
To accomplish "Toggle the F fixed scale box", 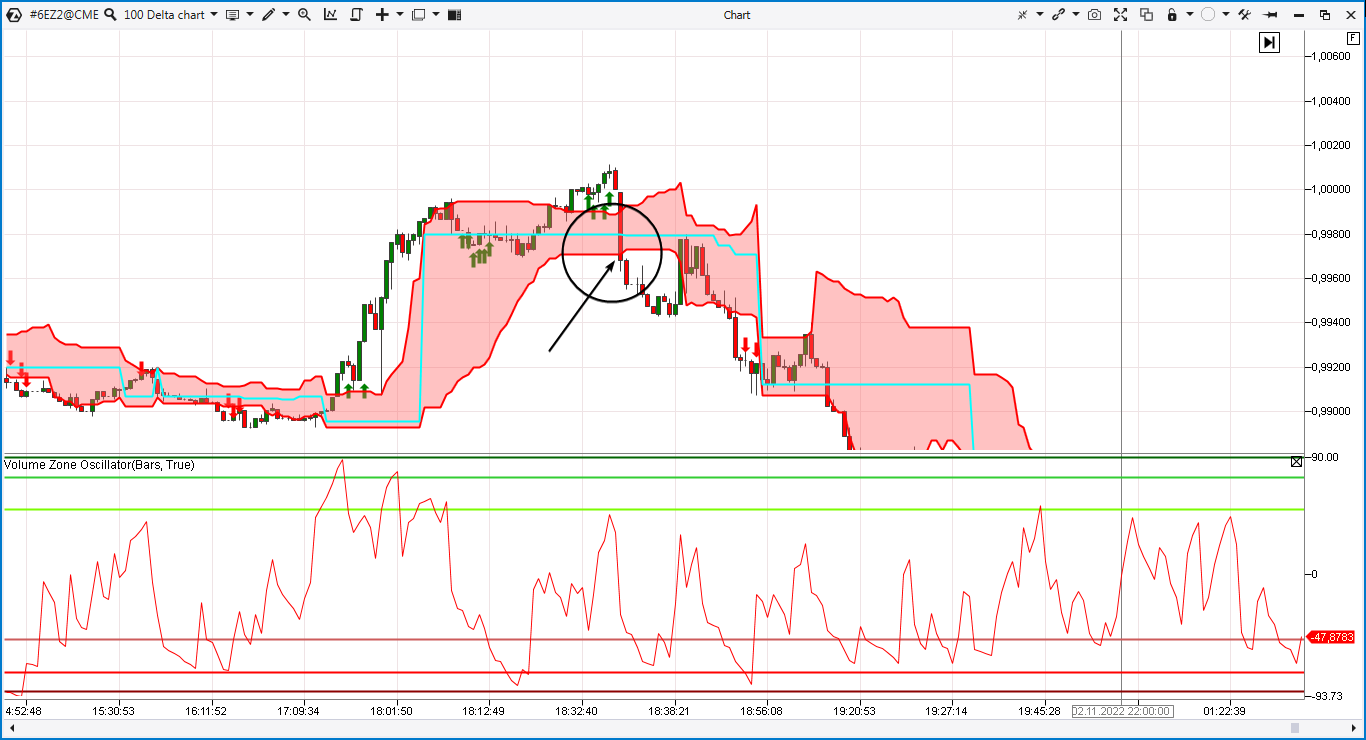I will [x=1353, y=37].
